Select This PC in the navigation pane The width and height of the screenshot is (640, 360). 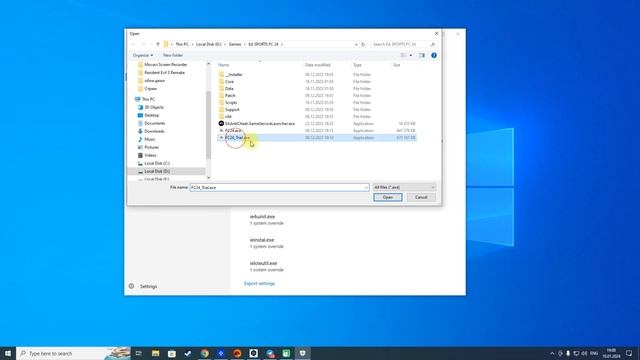[x=148, y=99]
